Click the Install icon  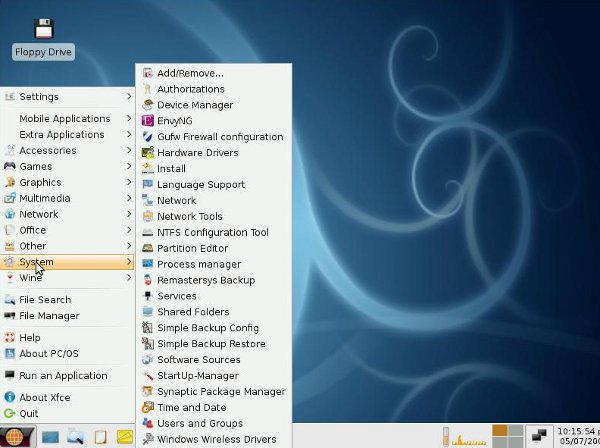tap(148, 168)
